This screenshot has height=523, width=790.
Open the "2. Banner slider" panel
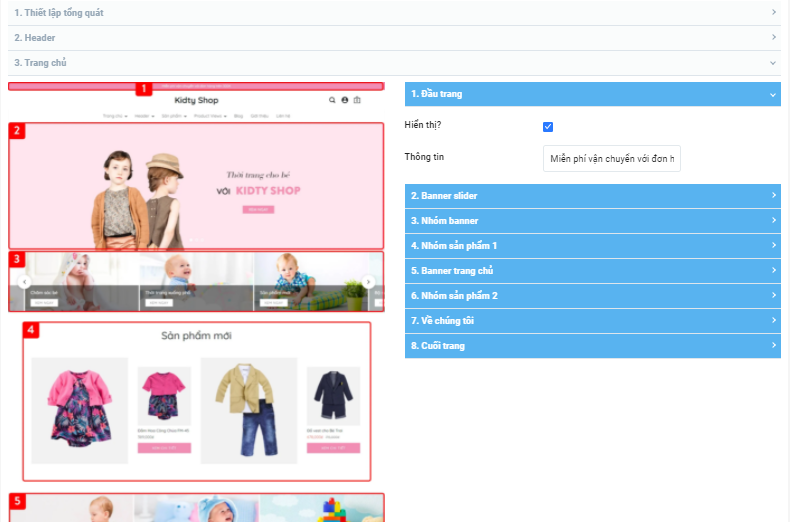pos(592,195)
